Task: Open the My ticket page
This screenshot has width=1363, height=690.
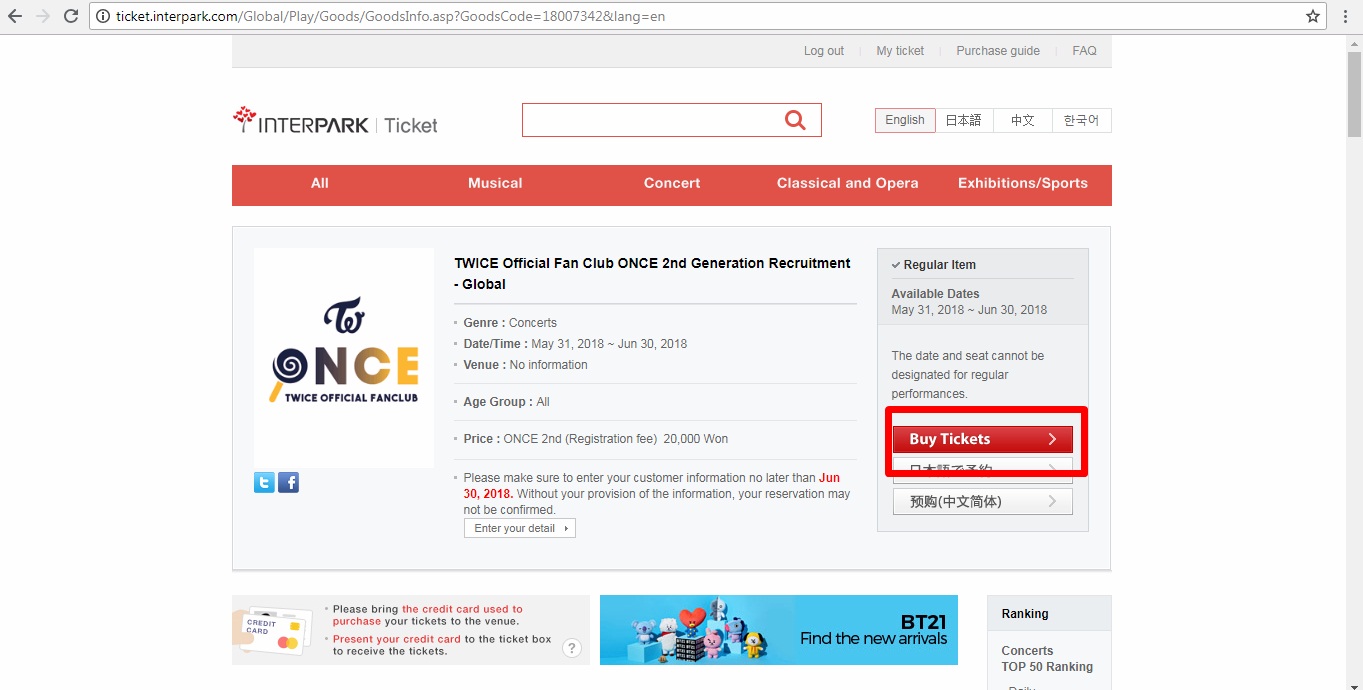Action: (x=900, y=51)
